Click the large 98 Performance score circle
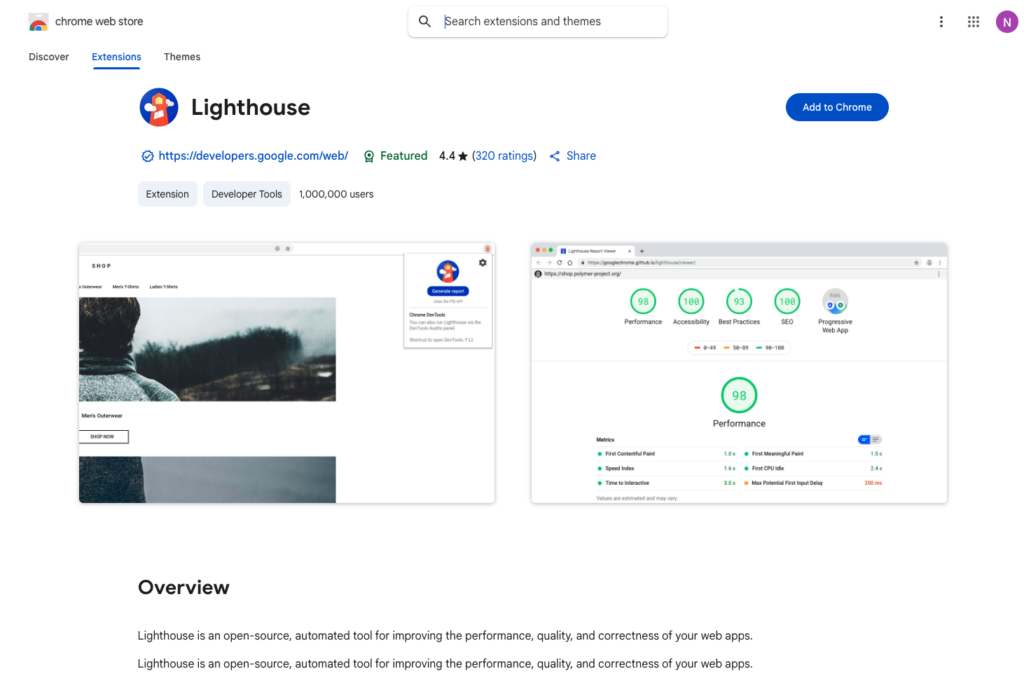 point(739,395)
